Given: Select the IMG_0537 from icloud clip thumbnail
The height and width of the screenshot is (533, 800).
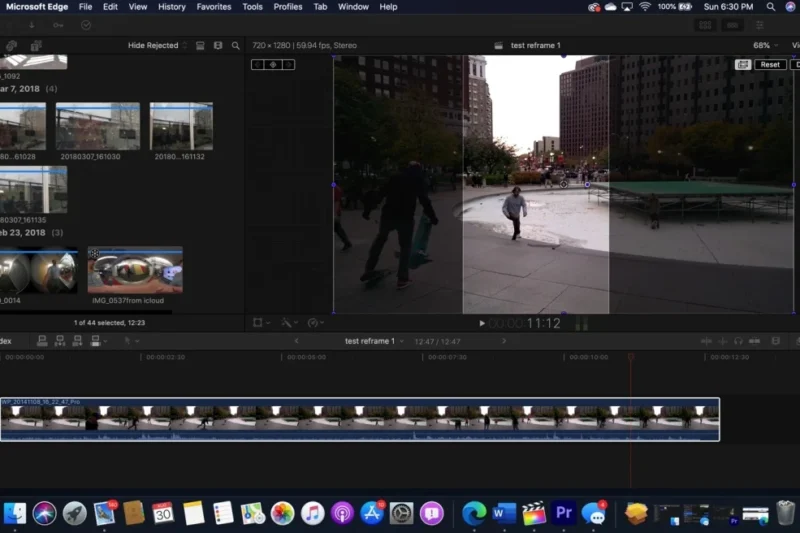Looking at the screenshot, I should click(x=135, y=271).
